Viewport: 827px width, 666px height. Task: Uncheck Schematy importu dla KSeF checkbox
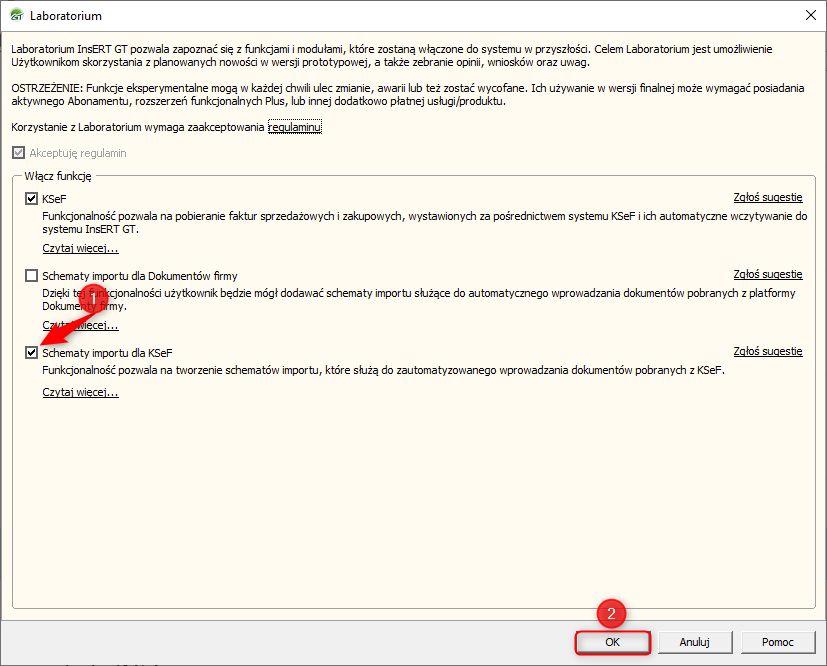[x=32, y=353]
